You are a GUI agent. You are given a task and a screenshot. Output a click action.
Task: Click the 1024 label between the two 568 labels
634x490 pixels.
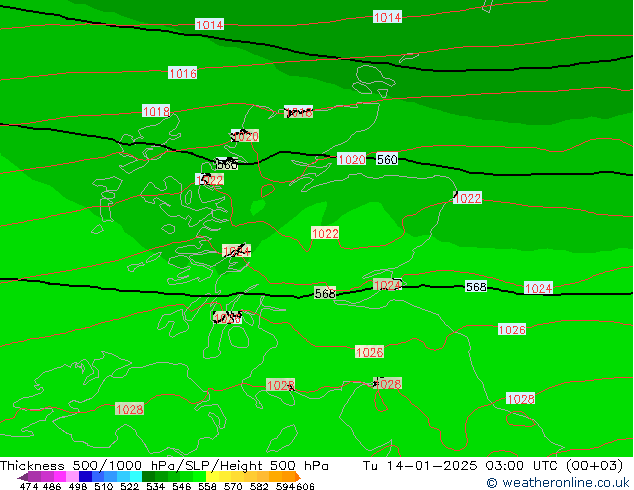pyautogui.click(x=387, y=285)
